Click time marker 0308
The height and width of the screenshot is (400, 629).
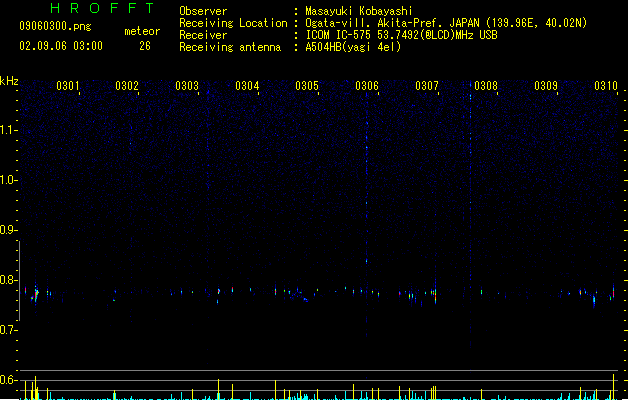coord(486,86)
